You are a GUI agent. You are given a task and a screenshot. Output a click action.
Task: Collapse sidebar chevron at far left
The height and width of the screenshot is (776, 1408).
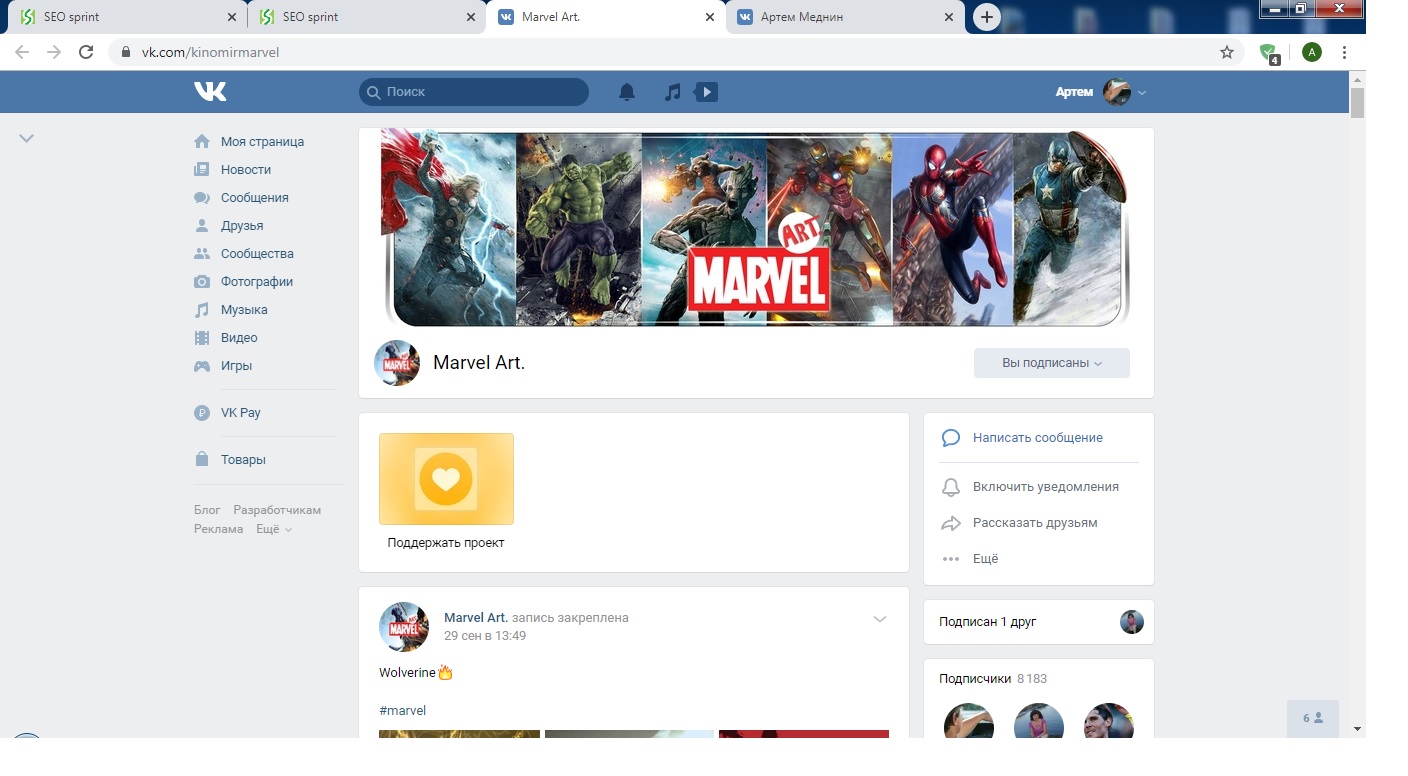point(27,138)
